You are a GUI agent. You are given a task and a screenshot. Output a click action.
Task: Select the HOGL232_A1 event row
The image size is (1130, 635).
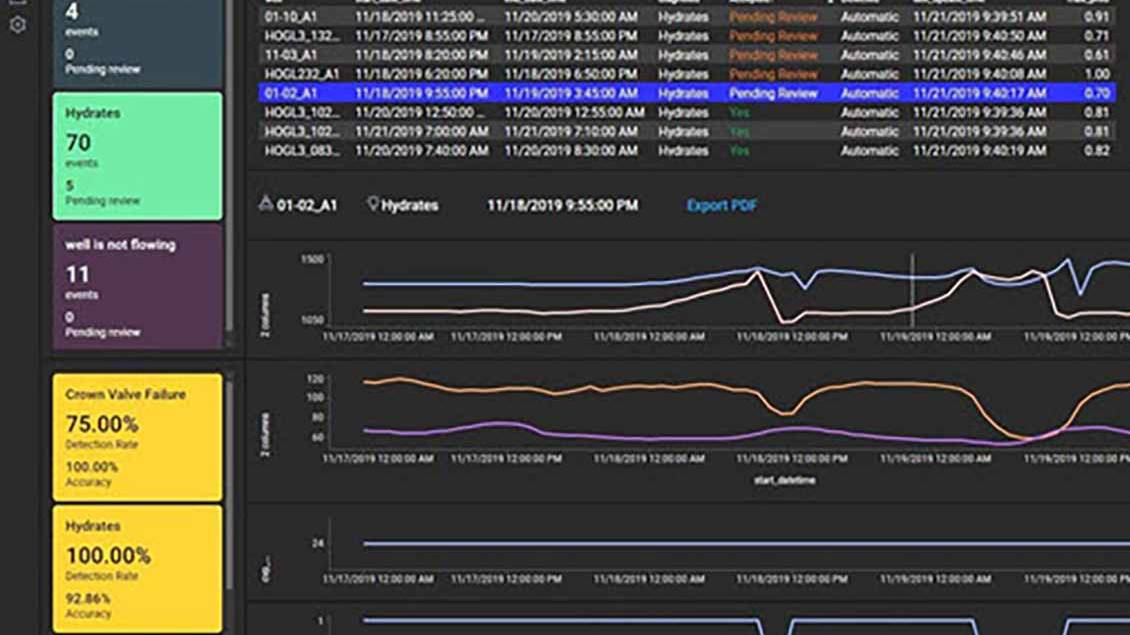[300, 74]
